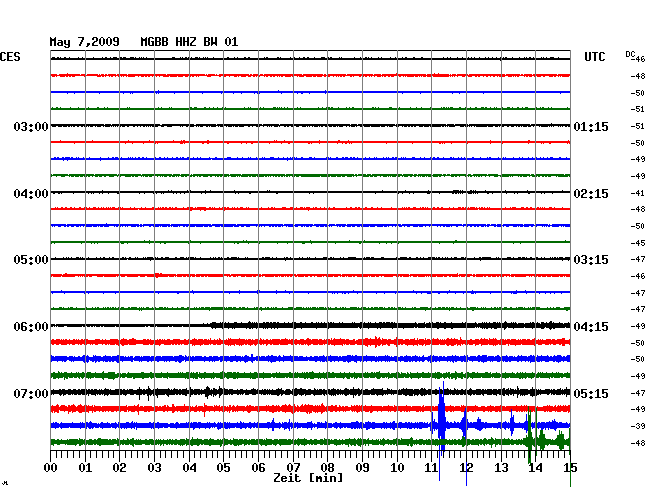Image resolution: width=650 pixels, height=494 pixels.
Task: Click the '09' minute axis label
Action: click(362, 467)
